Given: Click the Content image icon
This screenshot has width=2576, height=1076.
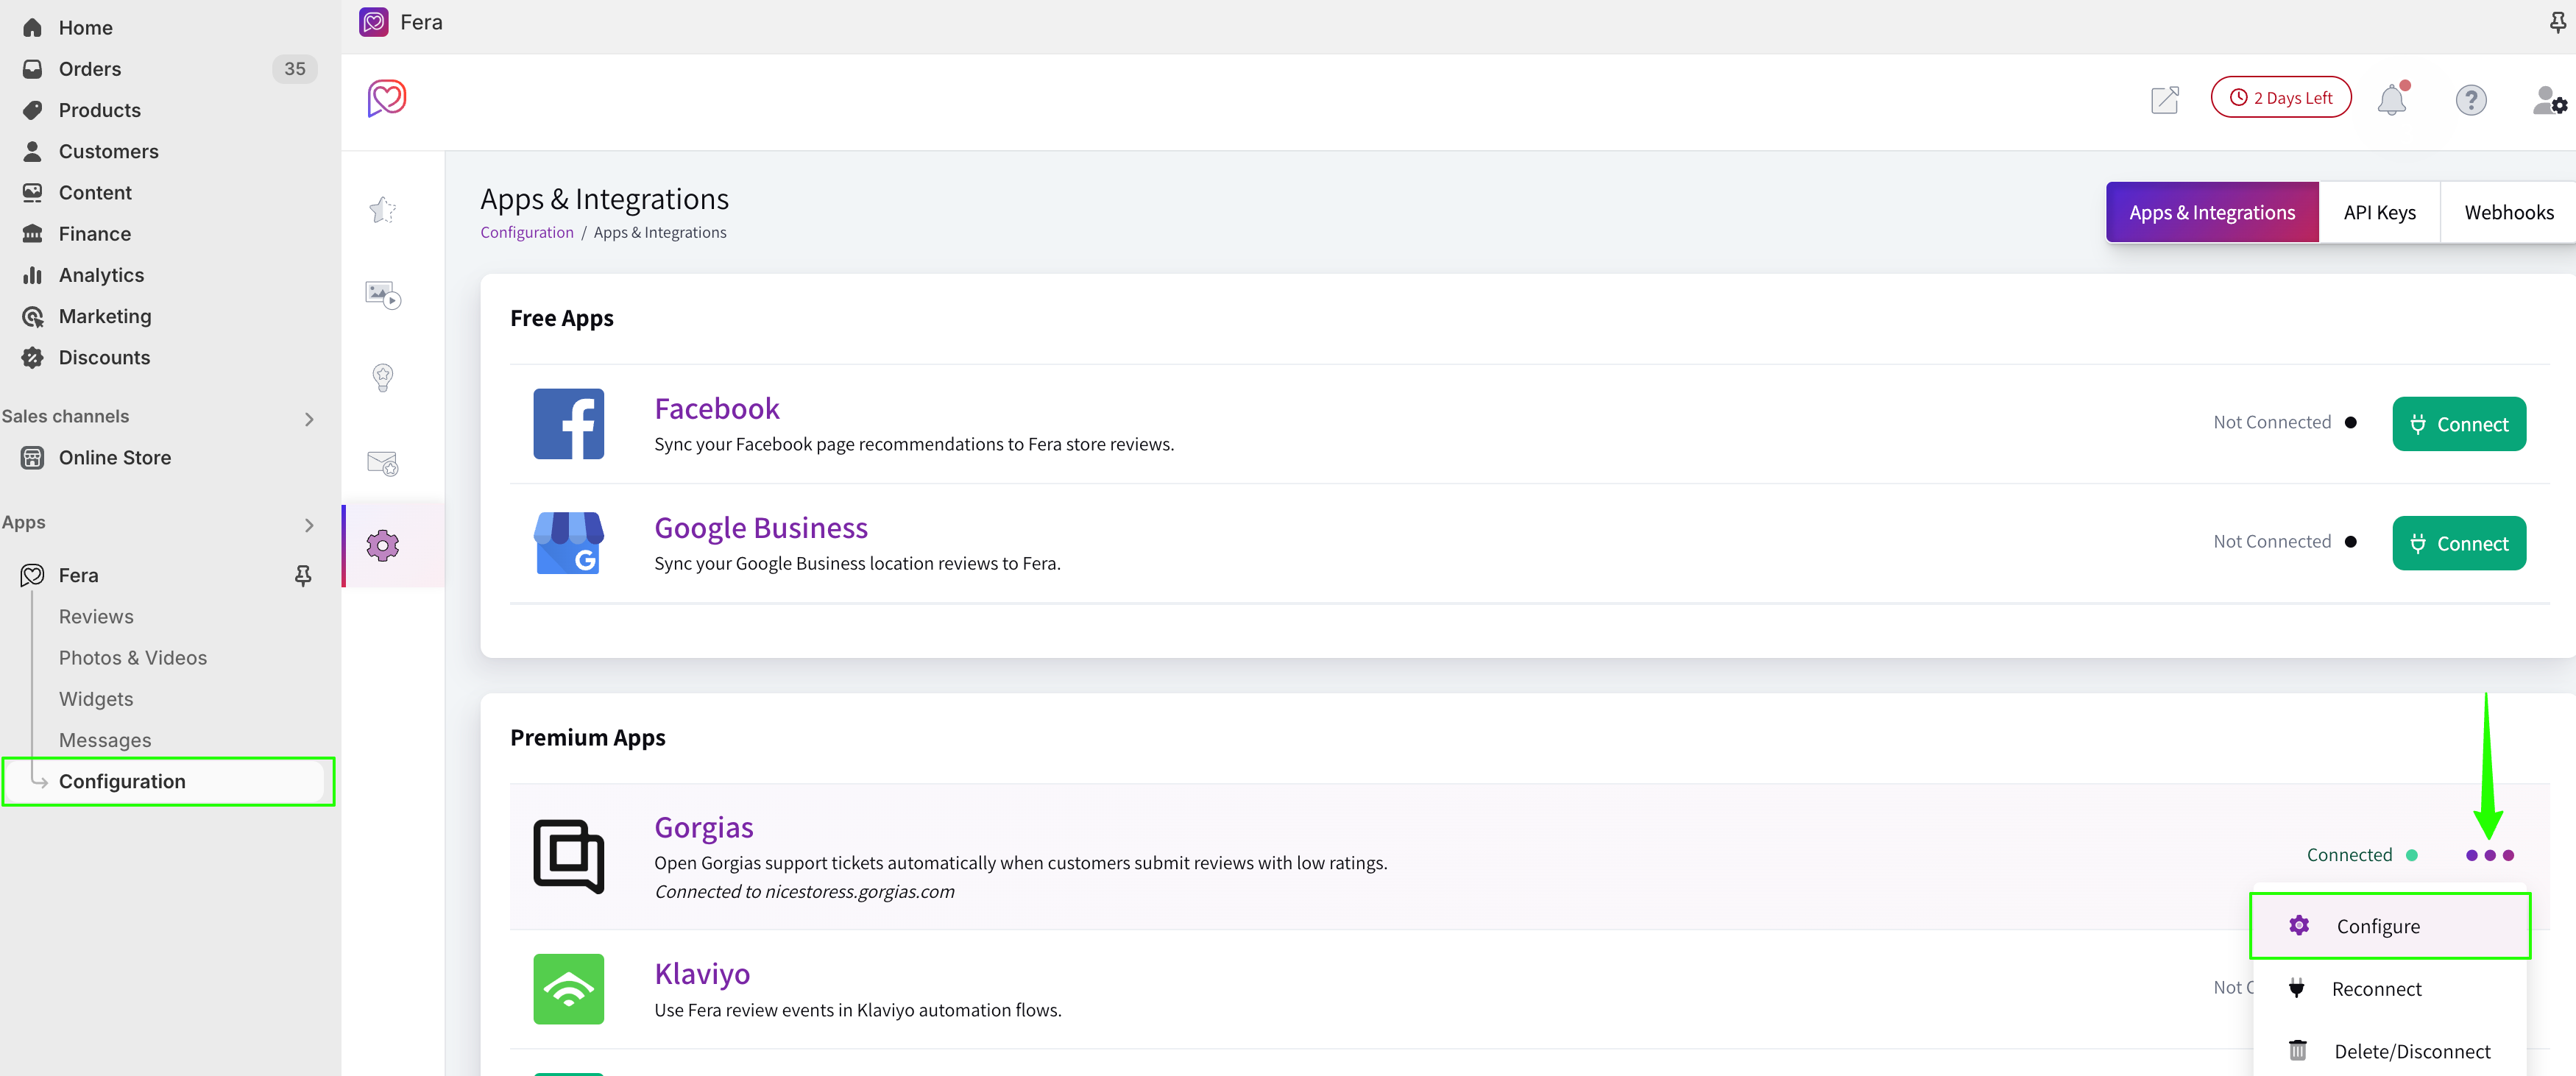Looking at the screenshot, I should click(32, 192).
